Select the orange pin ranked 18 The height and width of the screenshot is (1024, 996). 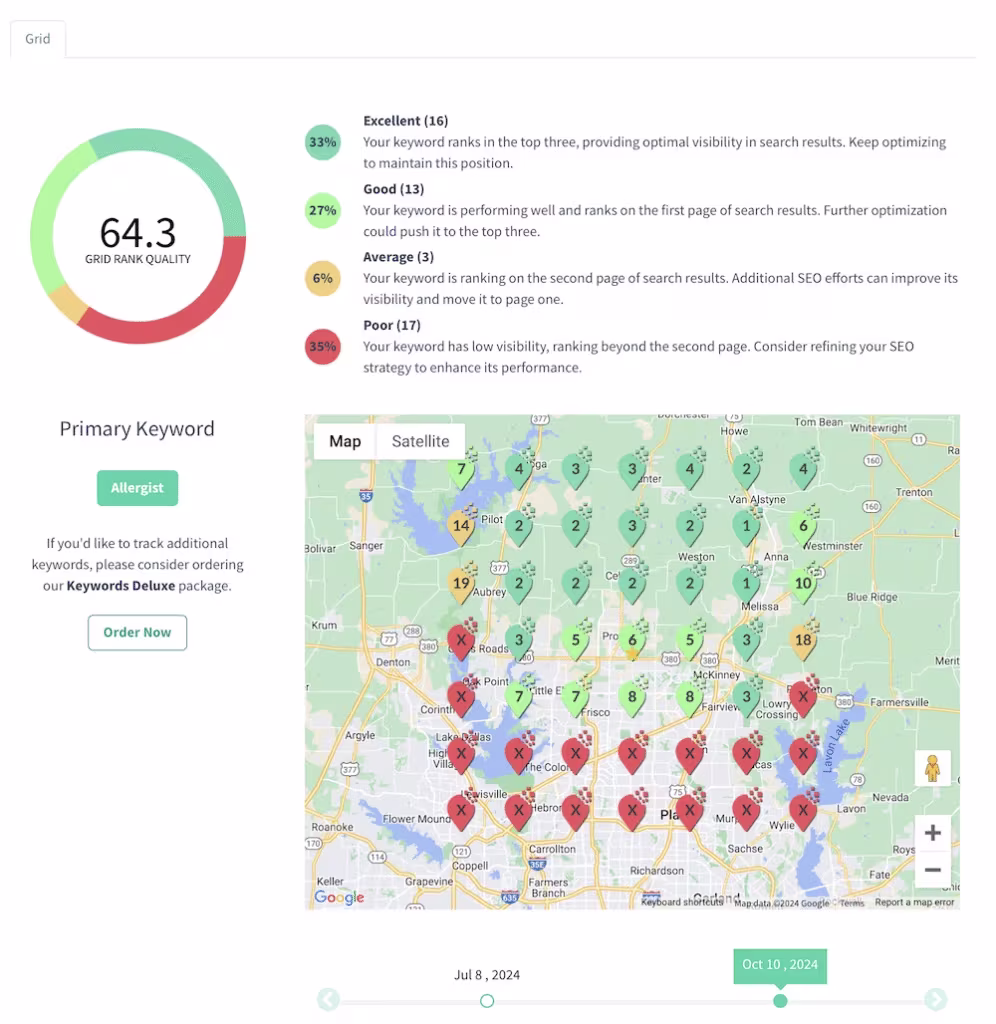click(x=803, y=641)
